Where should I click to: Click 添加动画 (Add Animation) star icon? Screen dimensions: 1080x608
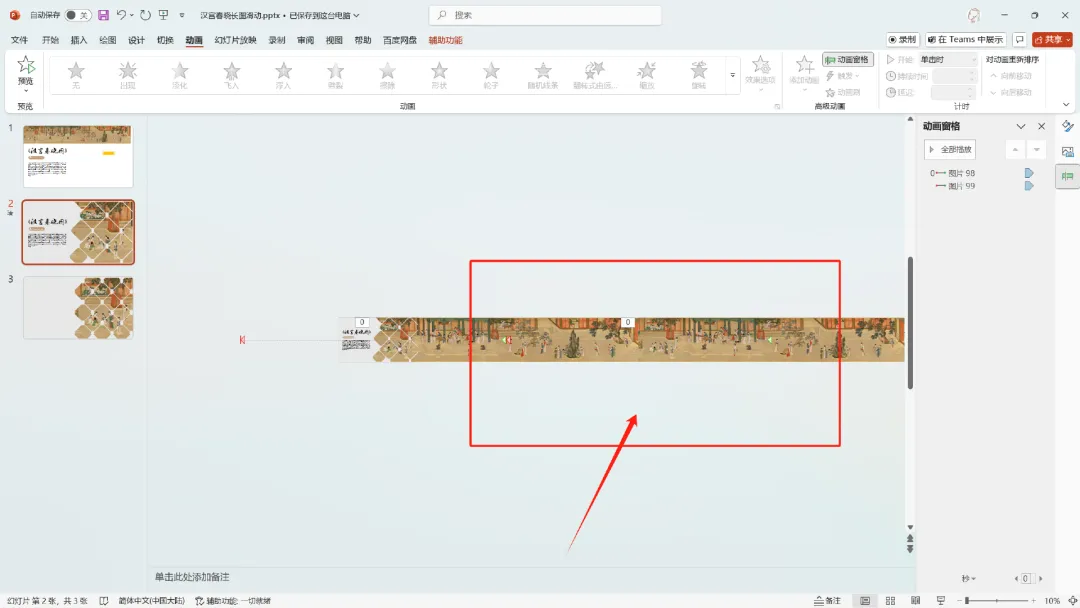tap(804, 65)
